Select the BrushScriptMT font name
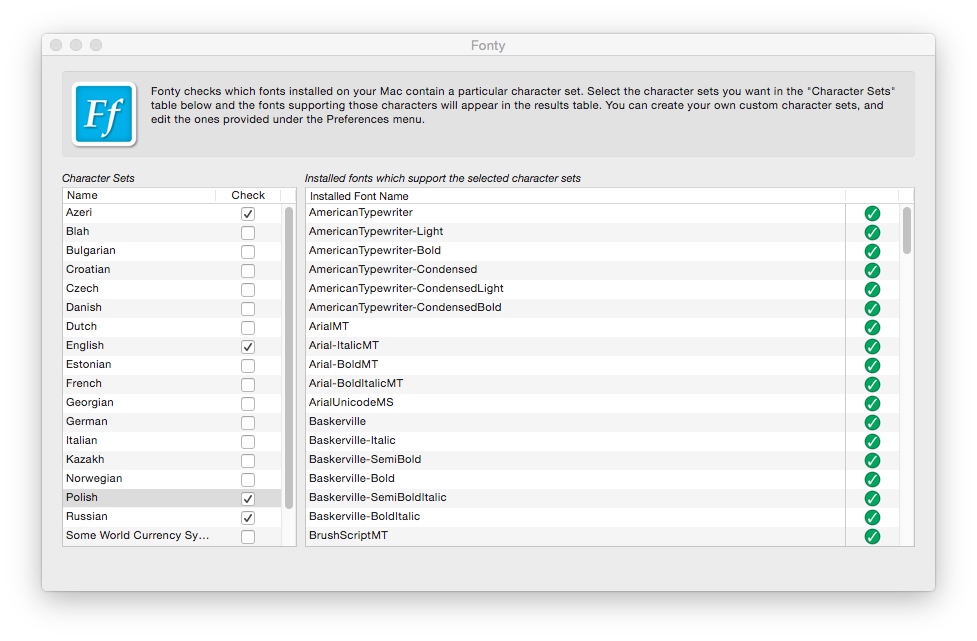The image size is (977, 641). tap(348, 535)
